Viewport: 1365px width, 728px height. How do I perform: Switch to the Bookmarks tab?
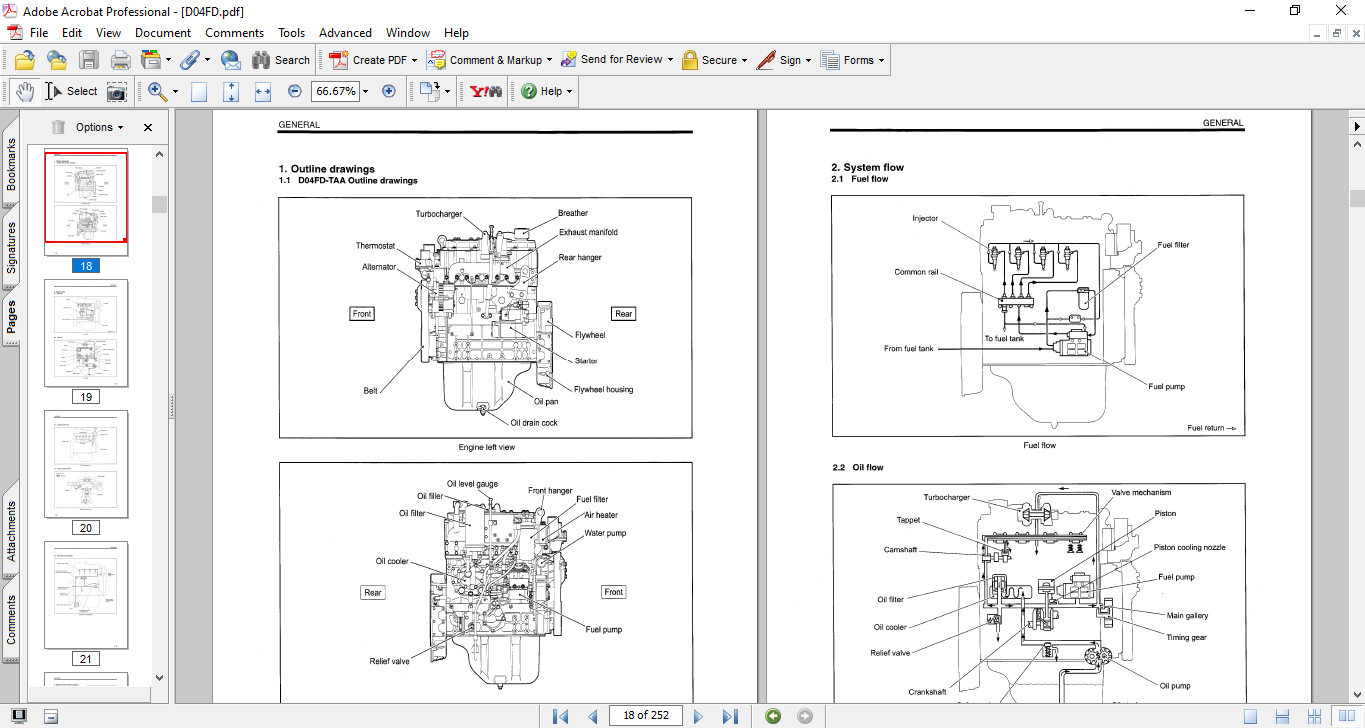click(x=11, y=164)
